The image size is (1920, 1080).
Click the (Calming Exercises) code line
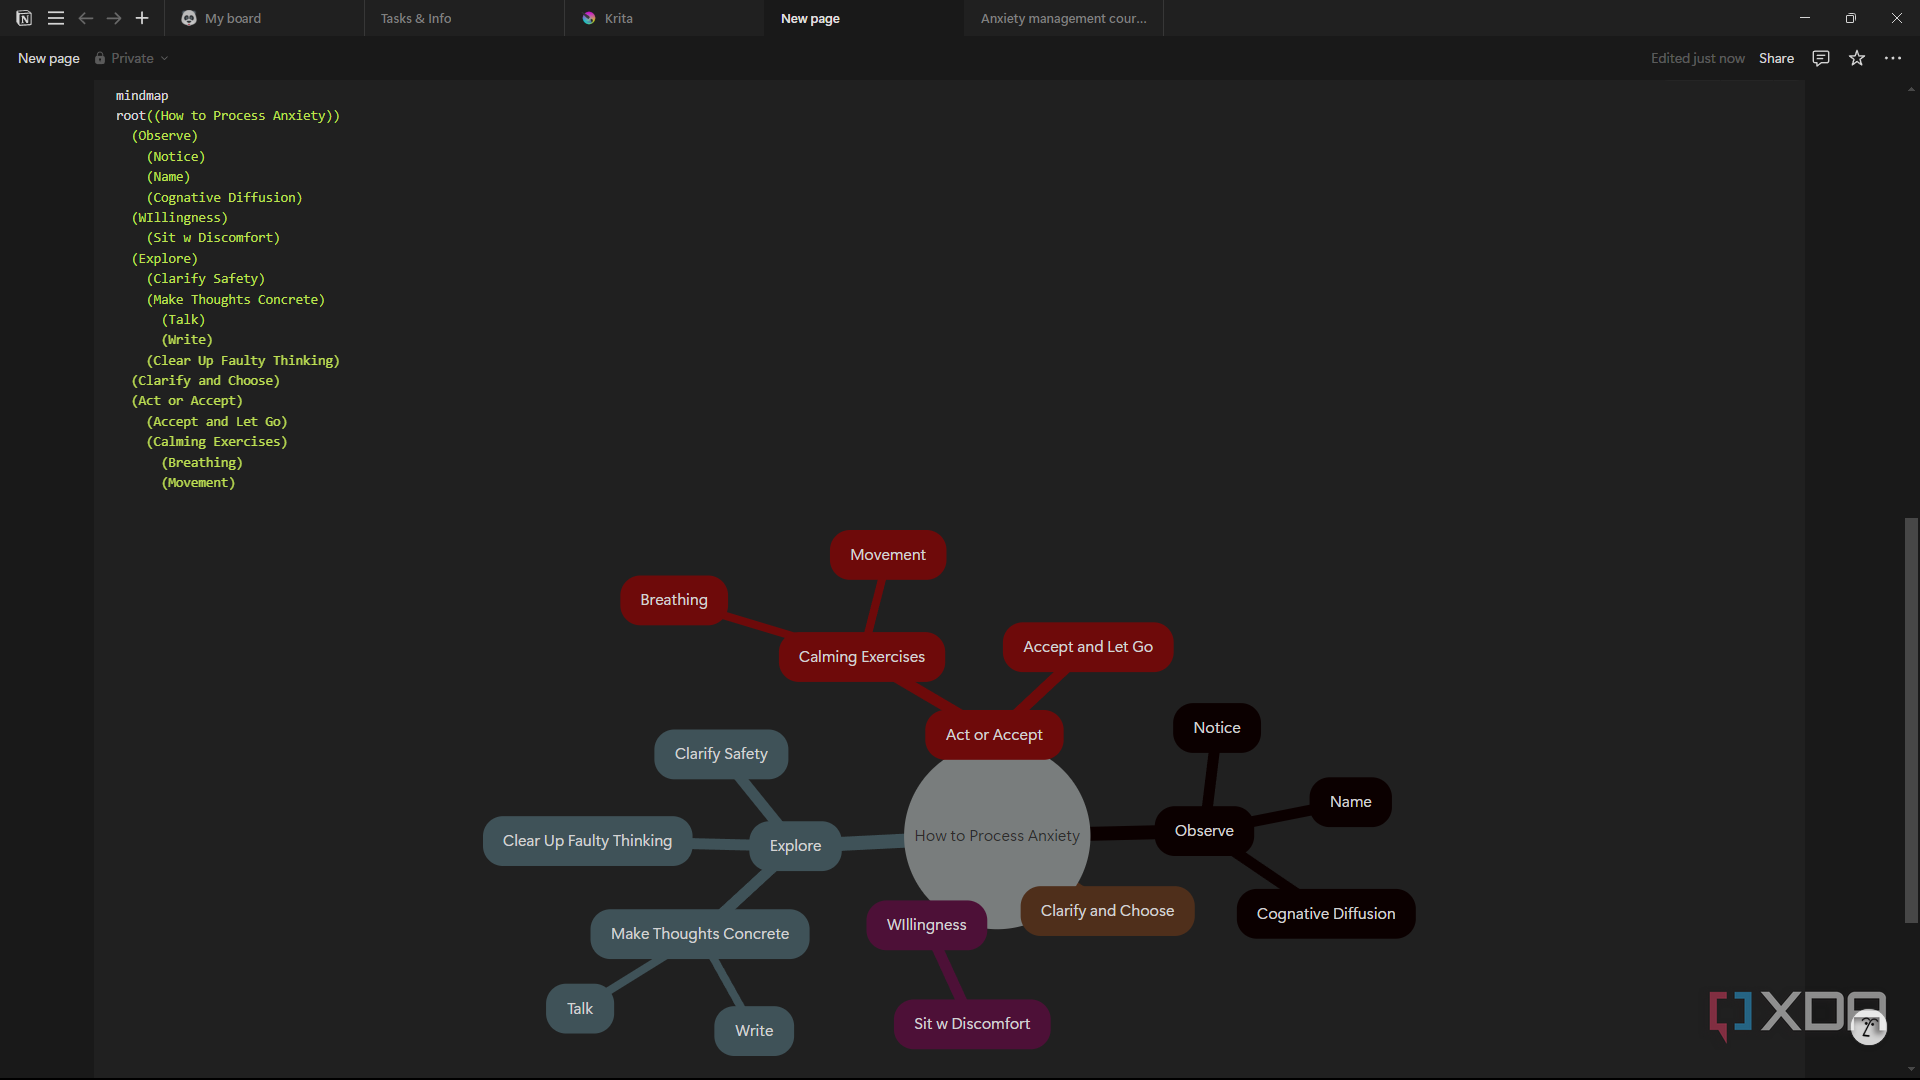(217, 442)
